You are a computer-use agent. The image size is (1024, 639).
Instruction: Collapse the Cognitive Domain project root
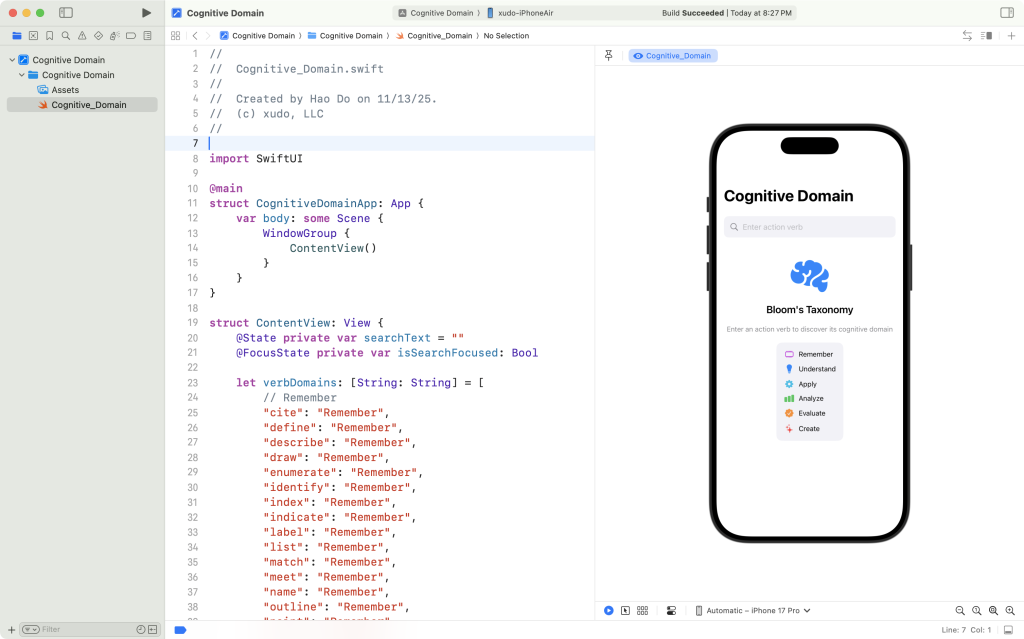pos(11,60)
